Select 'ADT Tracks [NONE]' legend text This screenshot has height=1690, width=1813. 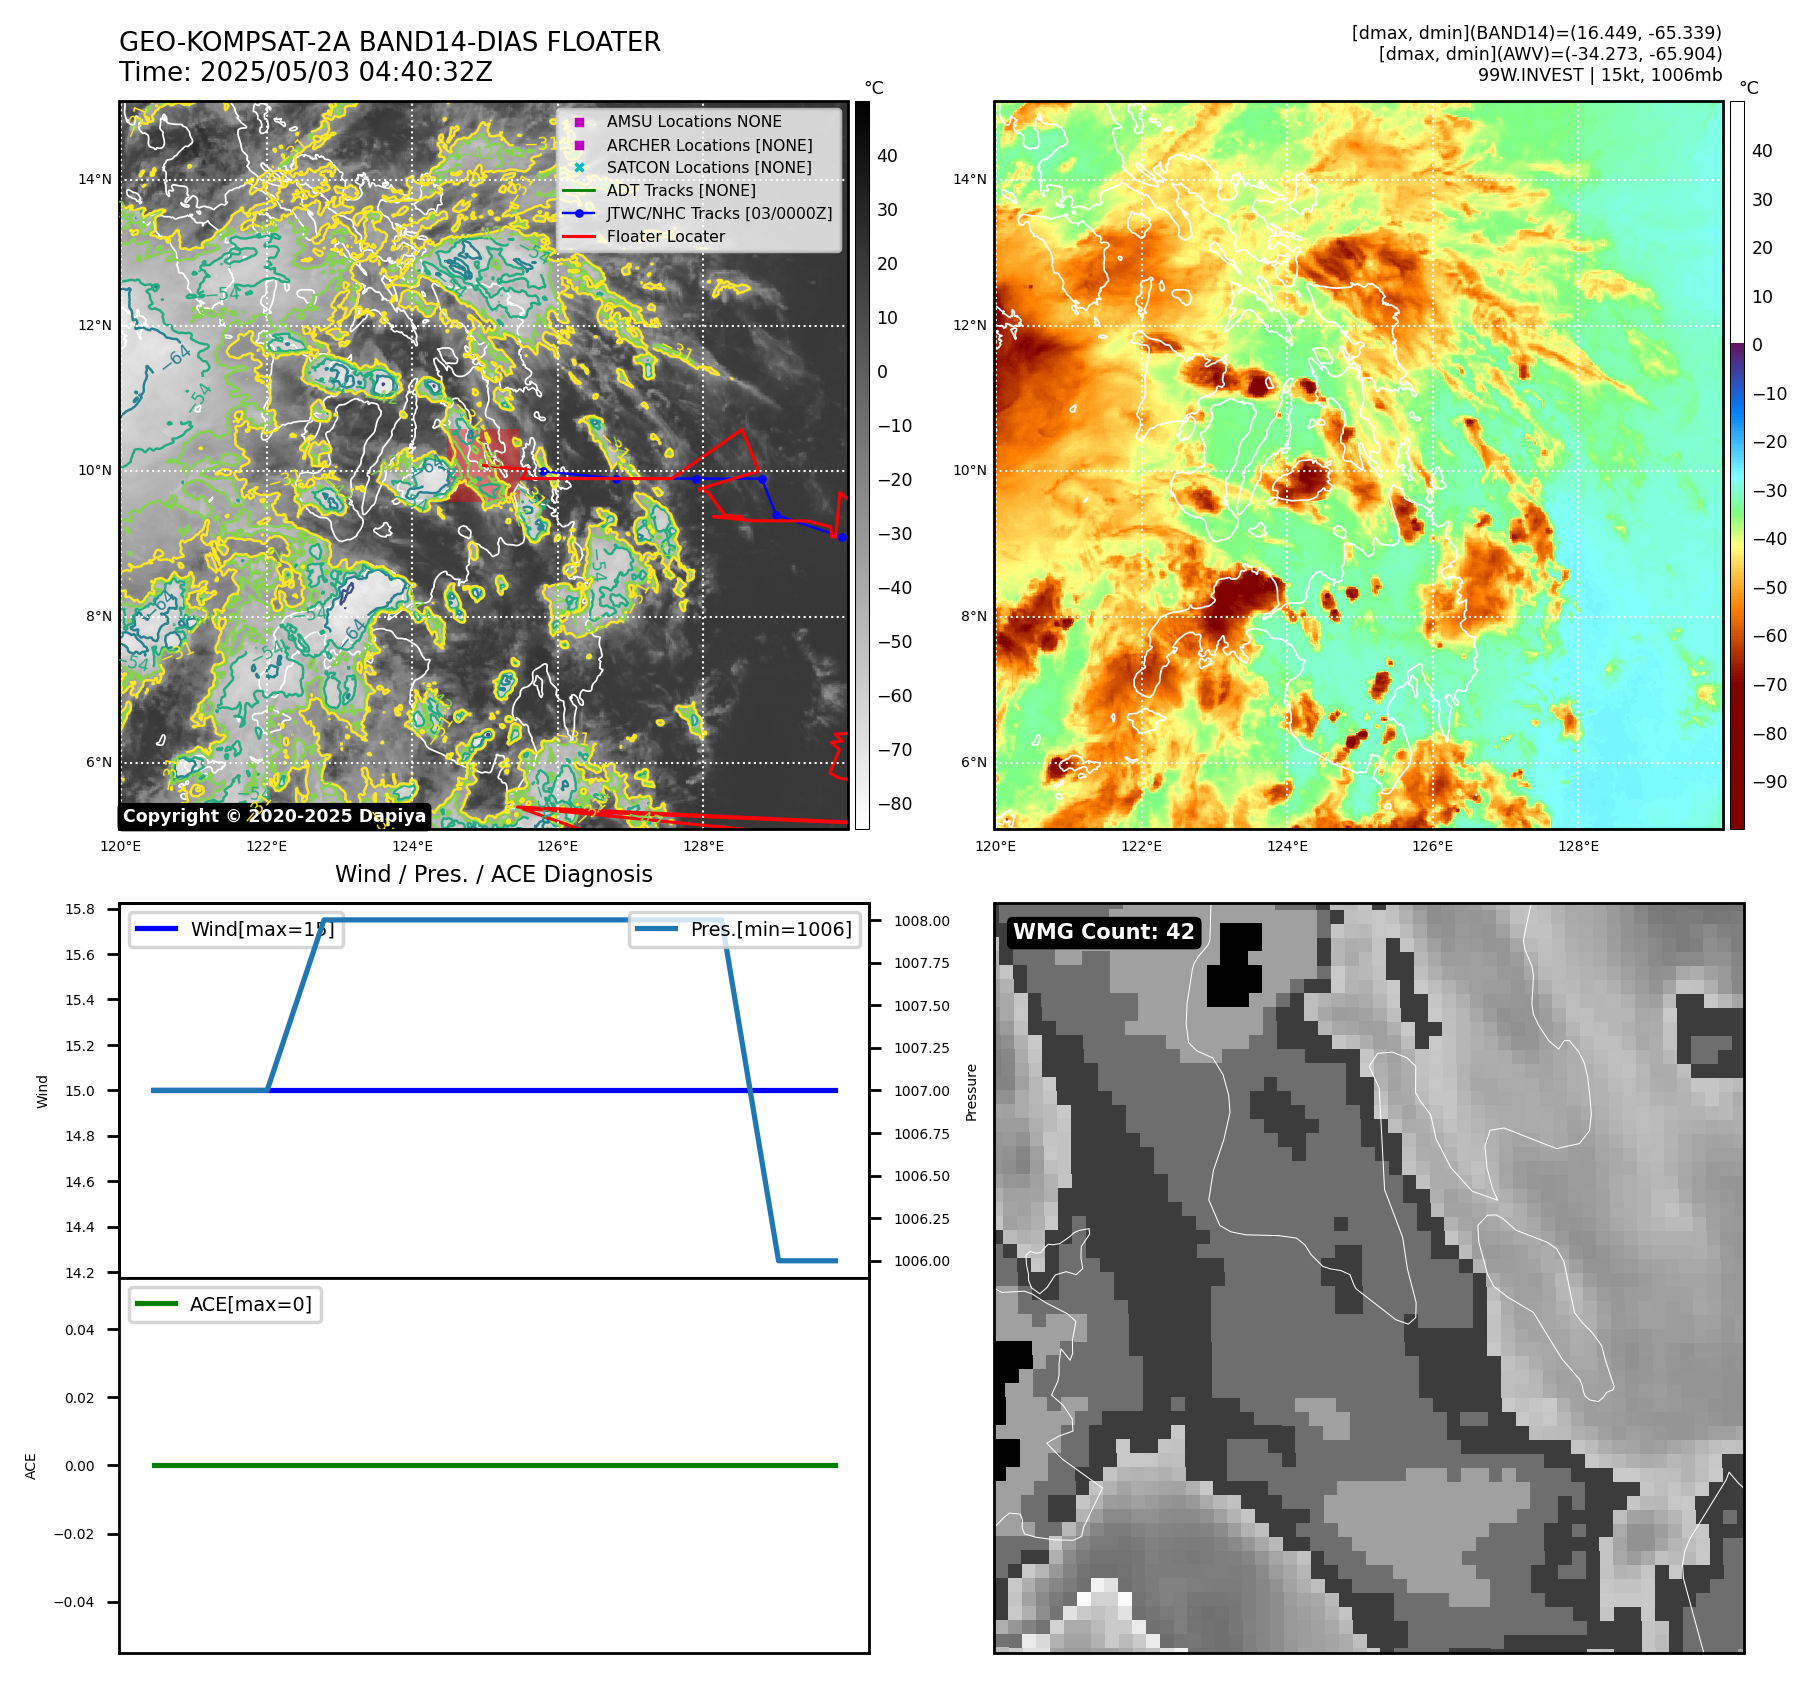click(x=681, y=190)
